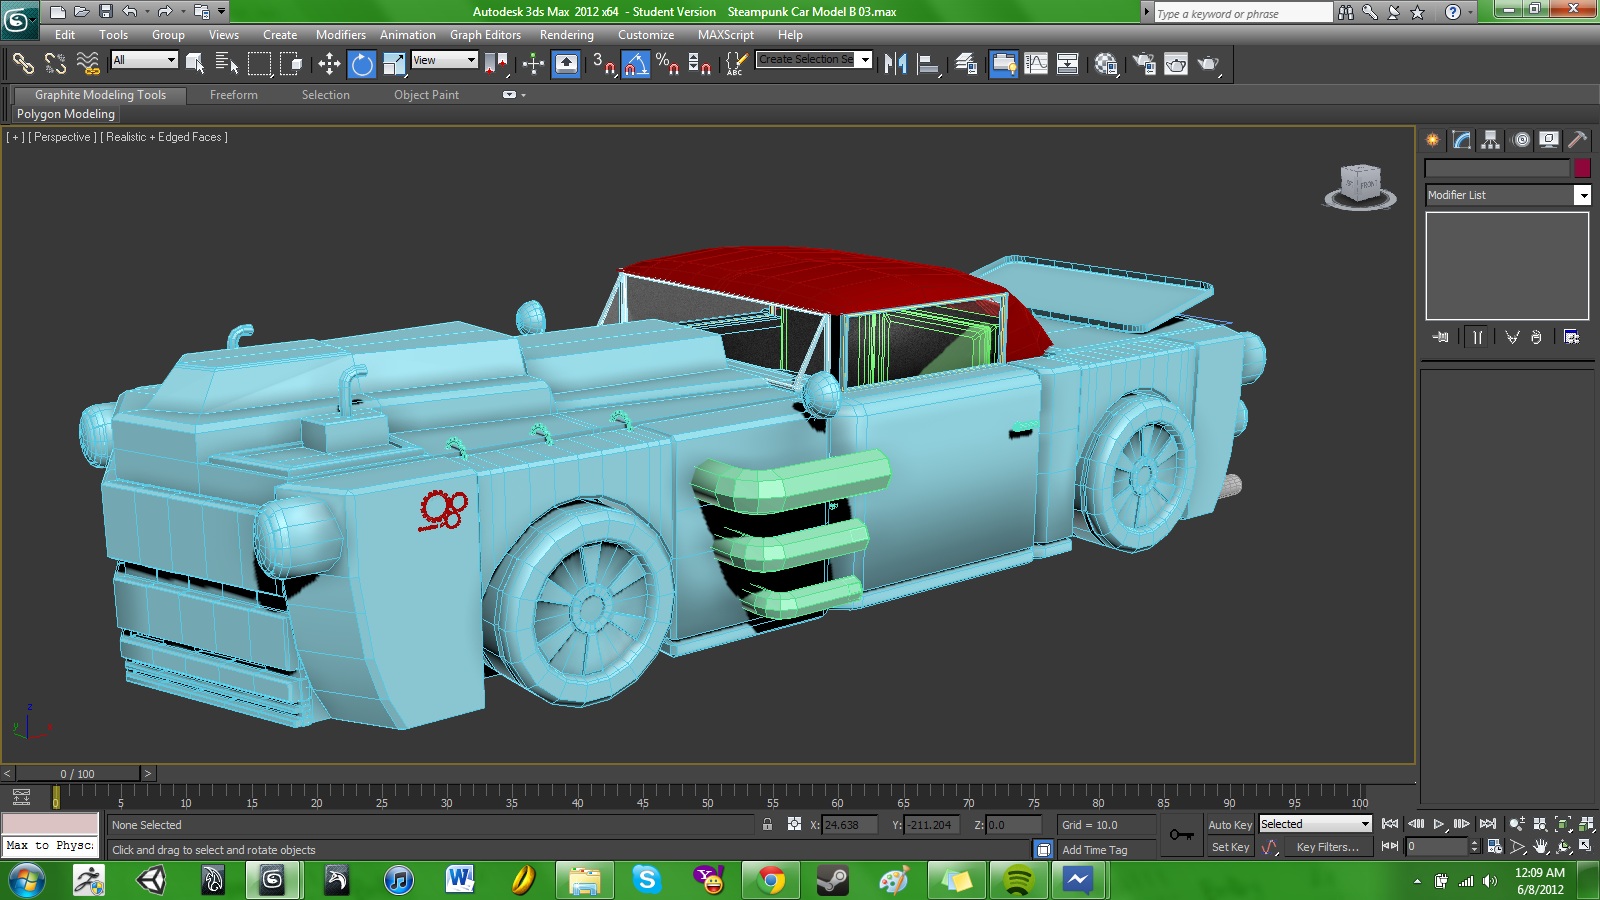This screenshot has height=900, width=1600.
Task: Enable the Auto Key animation toggle
Action: pyautogui.click(x=1230, y=824)
